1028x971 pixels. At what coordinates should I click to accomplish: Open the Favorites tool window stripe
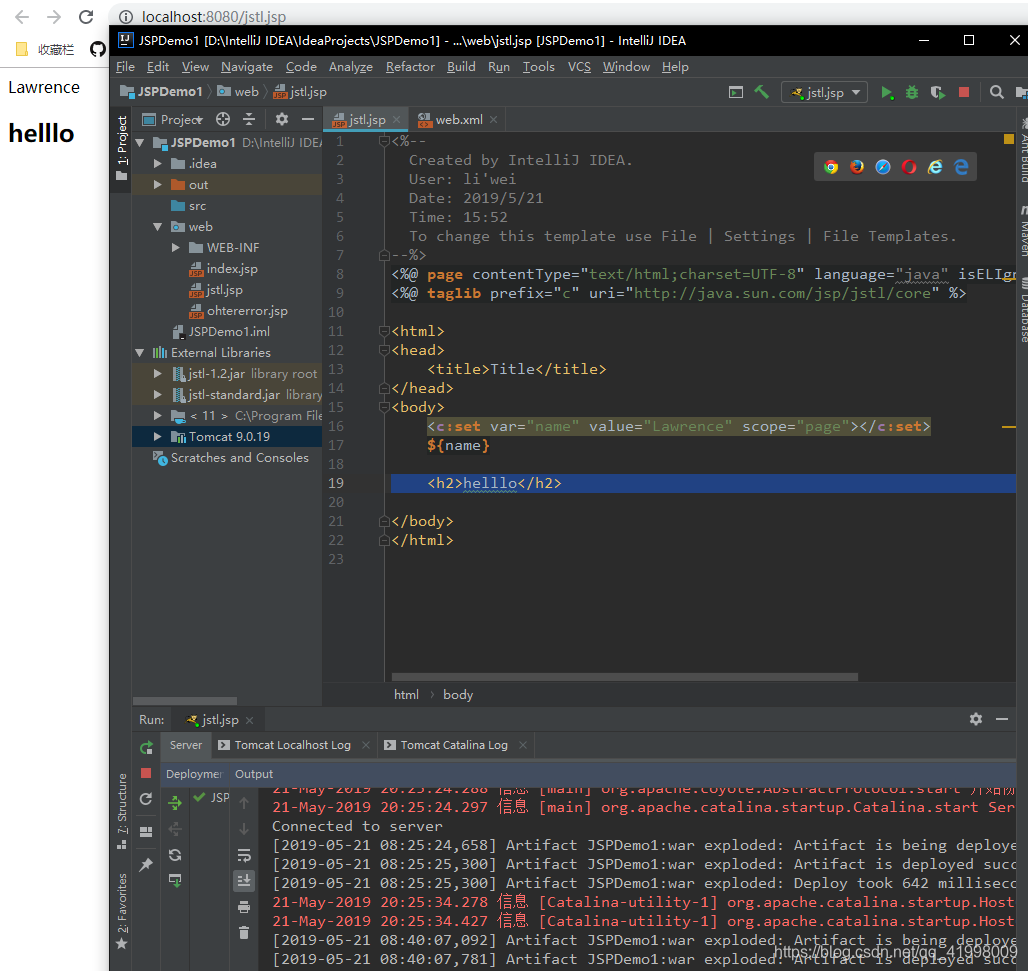click(122, 911)
